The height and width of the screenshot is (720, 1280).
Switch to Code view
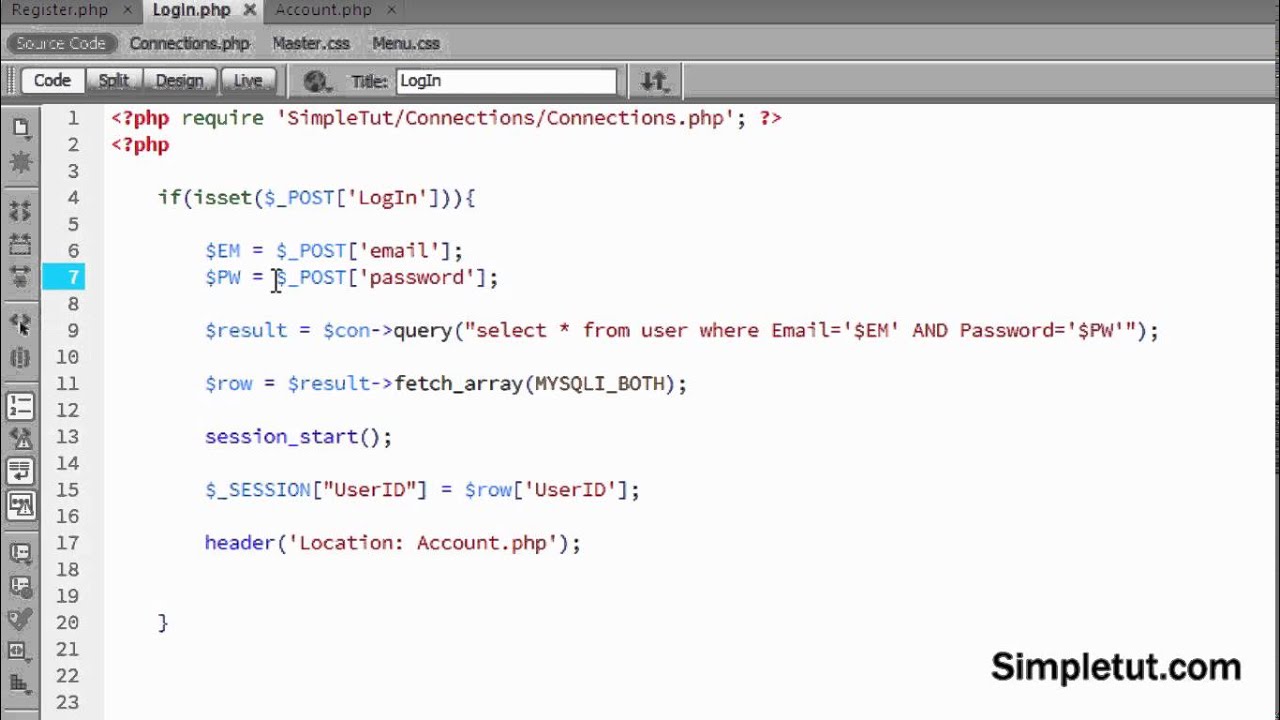pyautogui.click(x=52, y=81)
